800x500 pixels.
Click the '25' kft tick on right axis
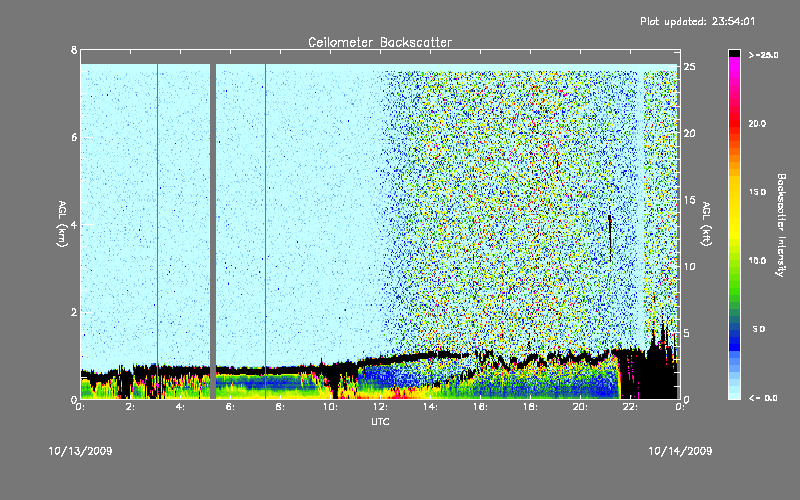click(x=690, y=67)
